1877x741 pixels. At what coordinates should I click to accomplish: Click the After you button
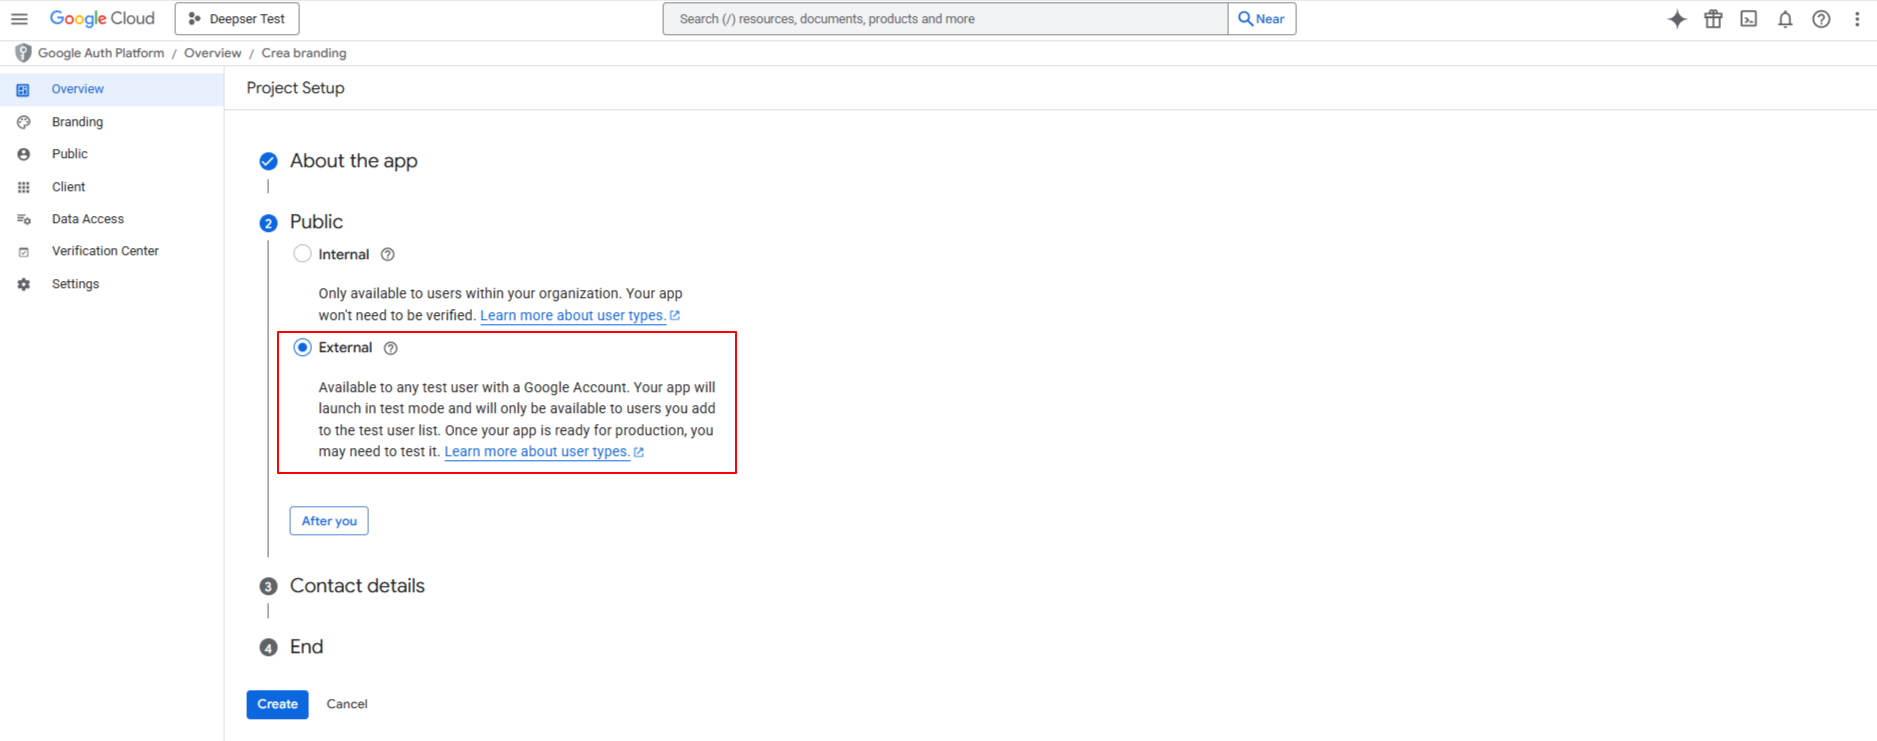tap(329, 521)
